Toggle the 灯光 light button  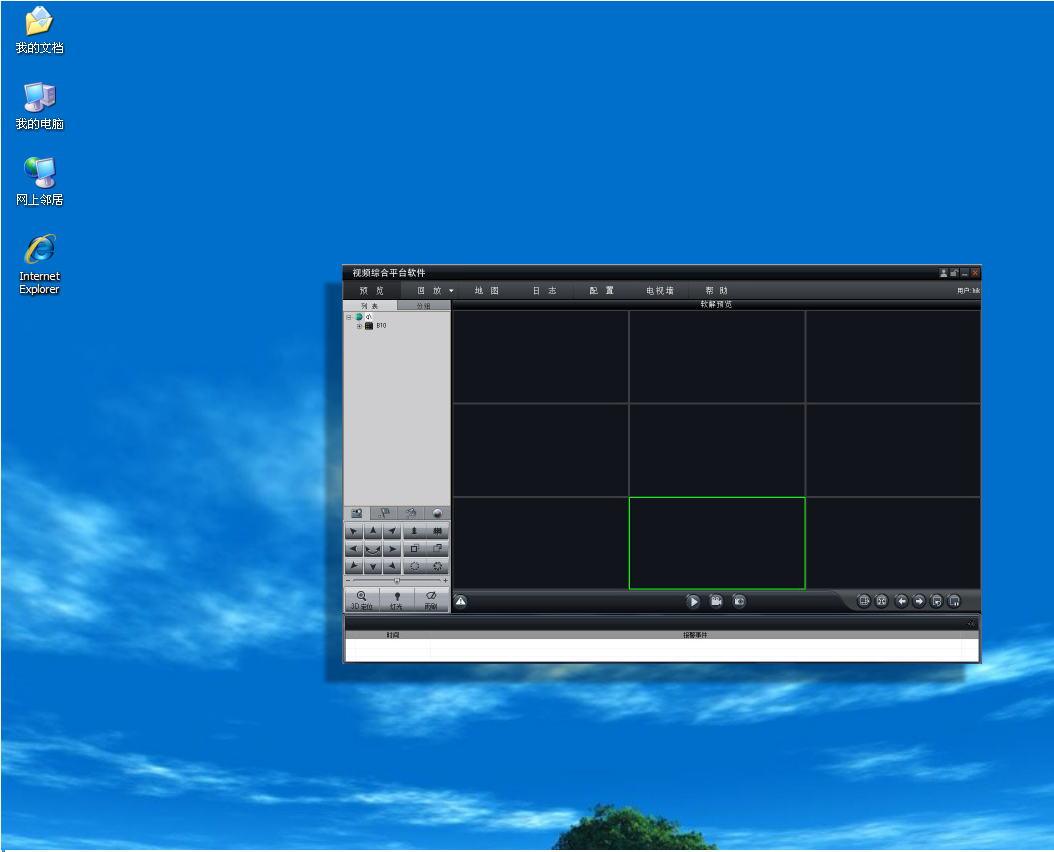[x=397, y=600]
